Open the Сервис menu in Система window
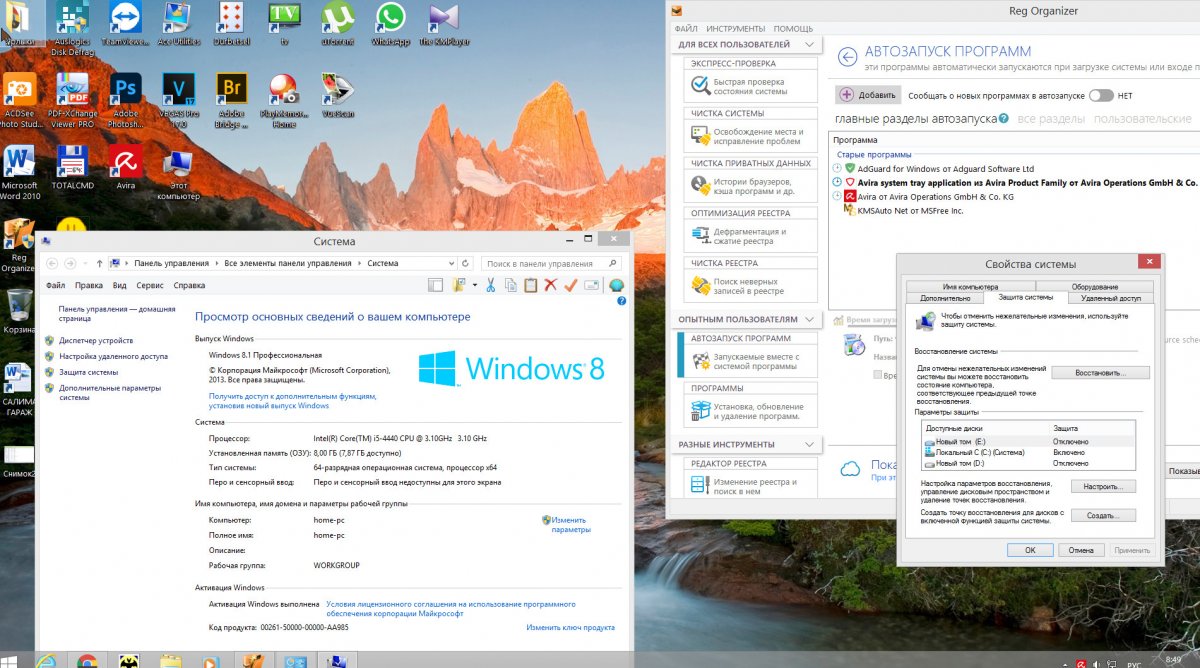Screen dimensions: 1200x668 point(150,286)
